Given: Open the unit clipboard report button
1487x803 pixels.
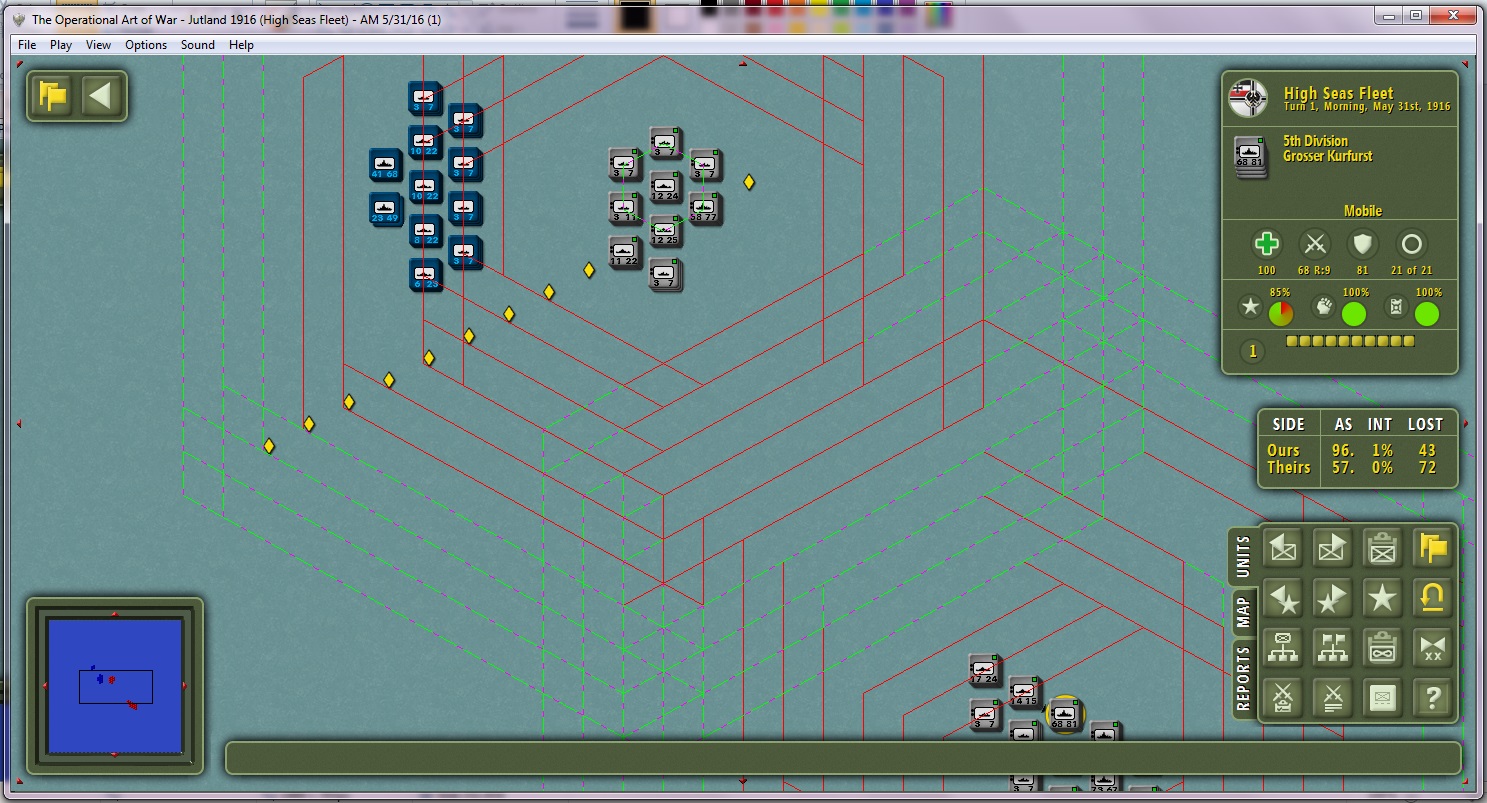Looking at the screenshot, I should (x=1383, y=548).
